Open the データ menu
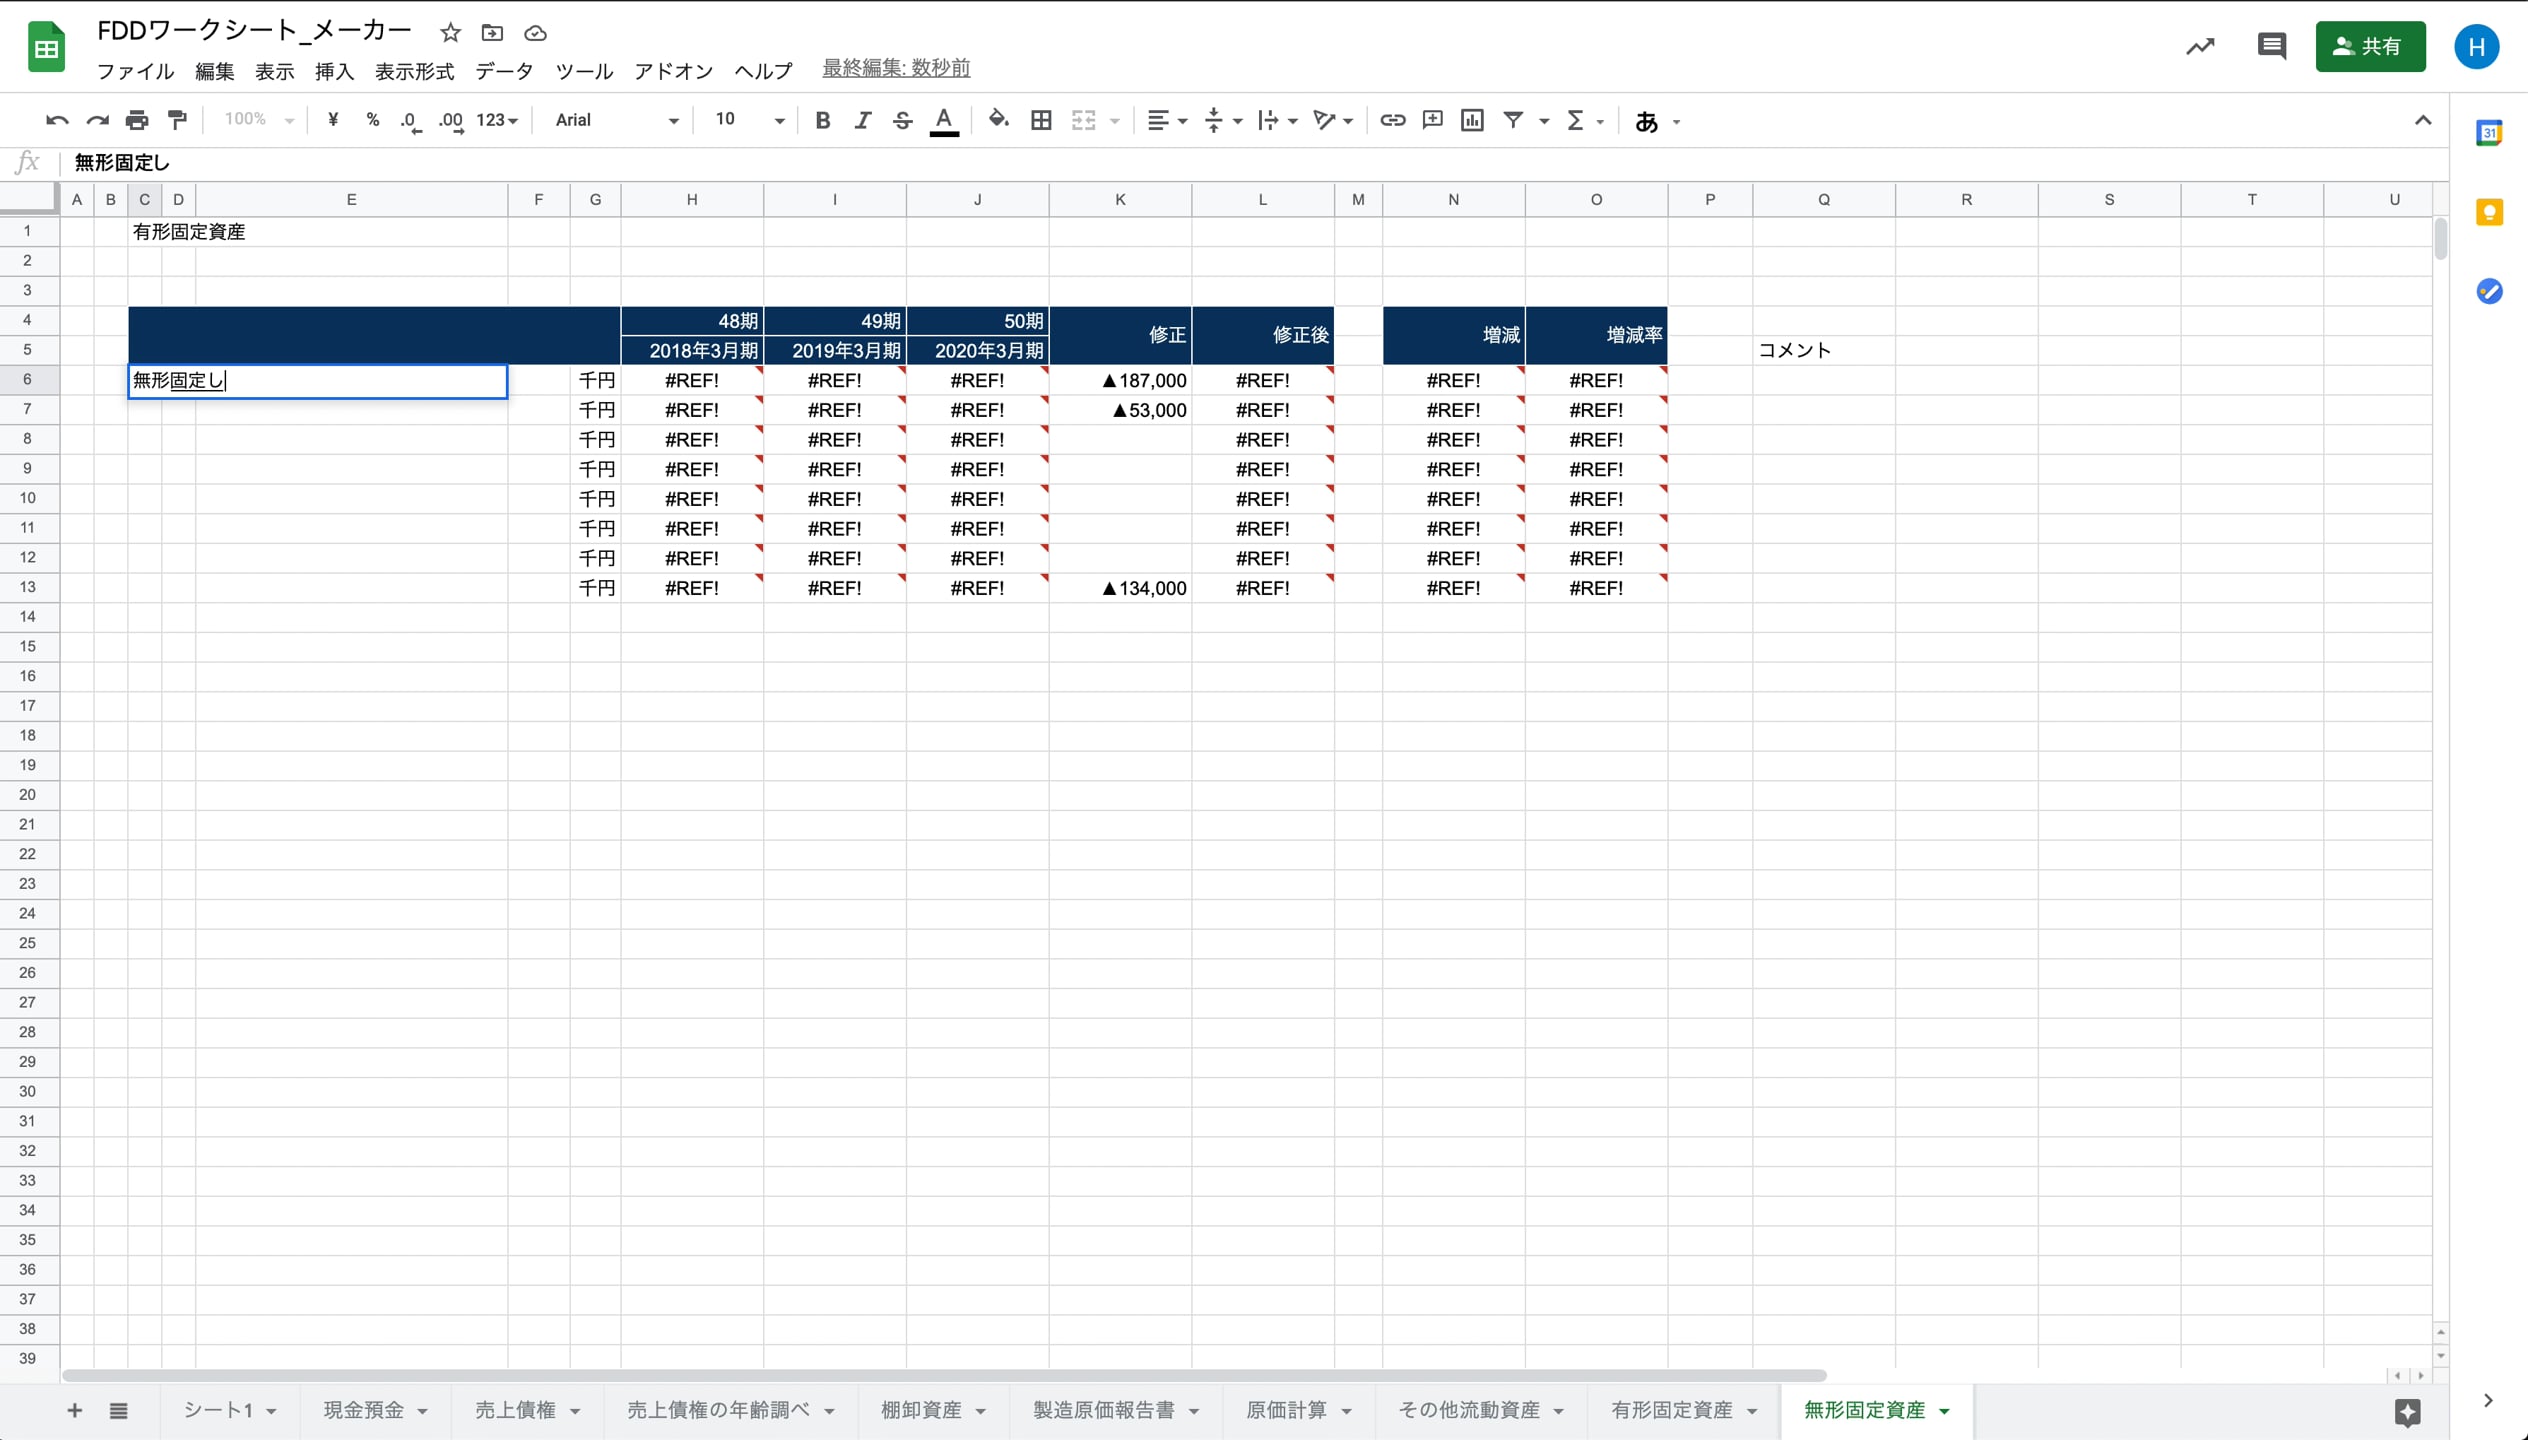The width and height of the screenshot is (2528, 1440). pos(504,71)
